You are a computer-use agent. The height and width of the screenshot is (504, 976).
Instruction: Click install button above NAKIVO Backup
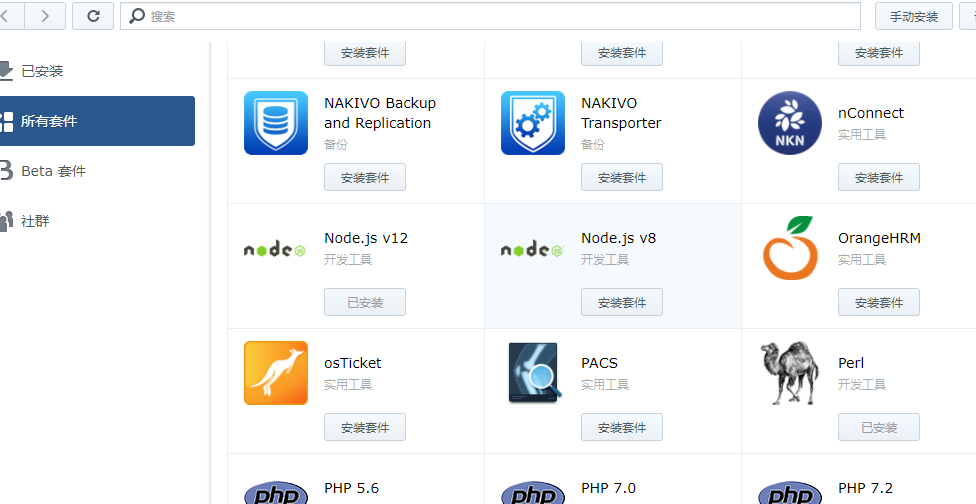click(365, 53)
